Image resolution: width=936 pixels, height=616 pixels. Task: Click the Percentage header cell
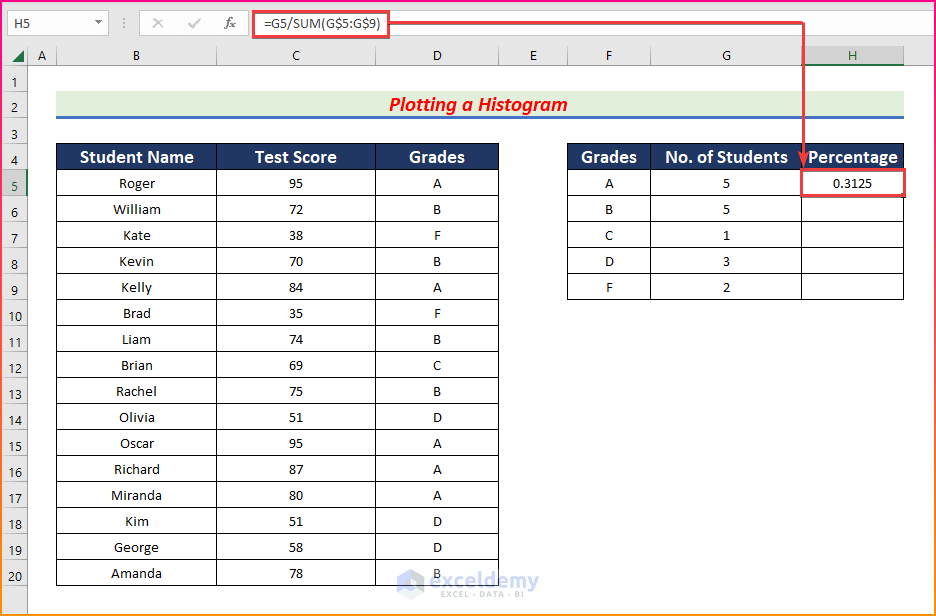click(x=852, y=157)
